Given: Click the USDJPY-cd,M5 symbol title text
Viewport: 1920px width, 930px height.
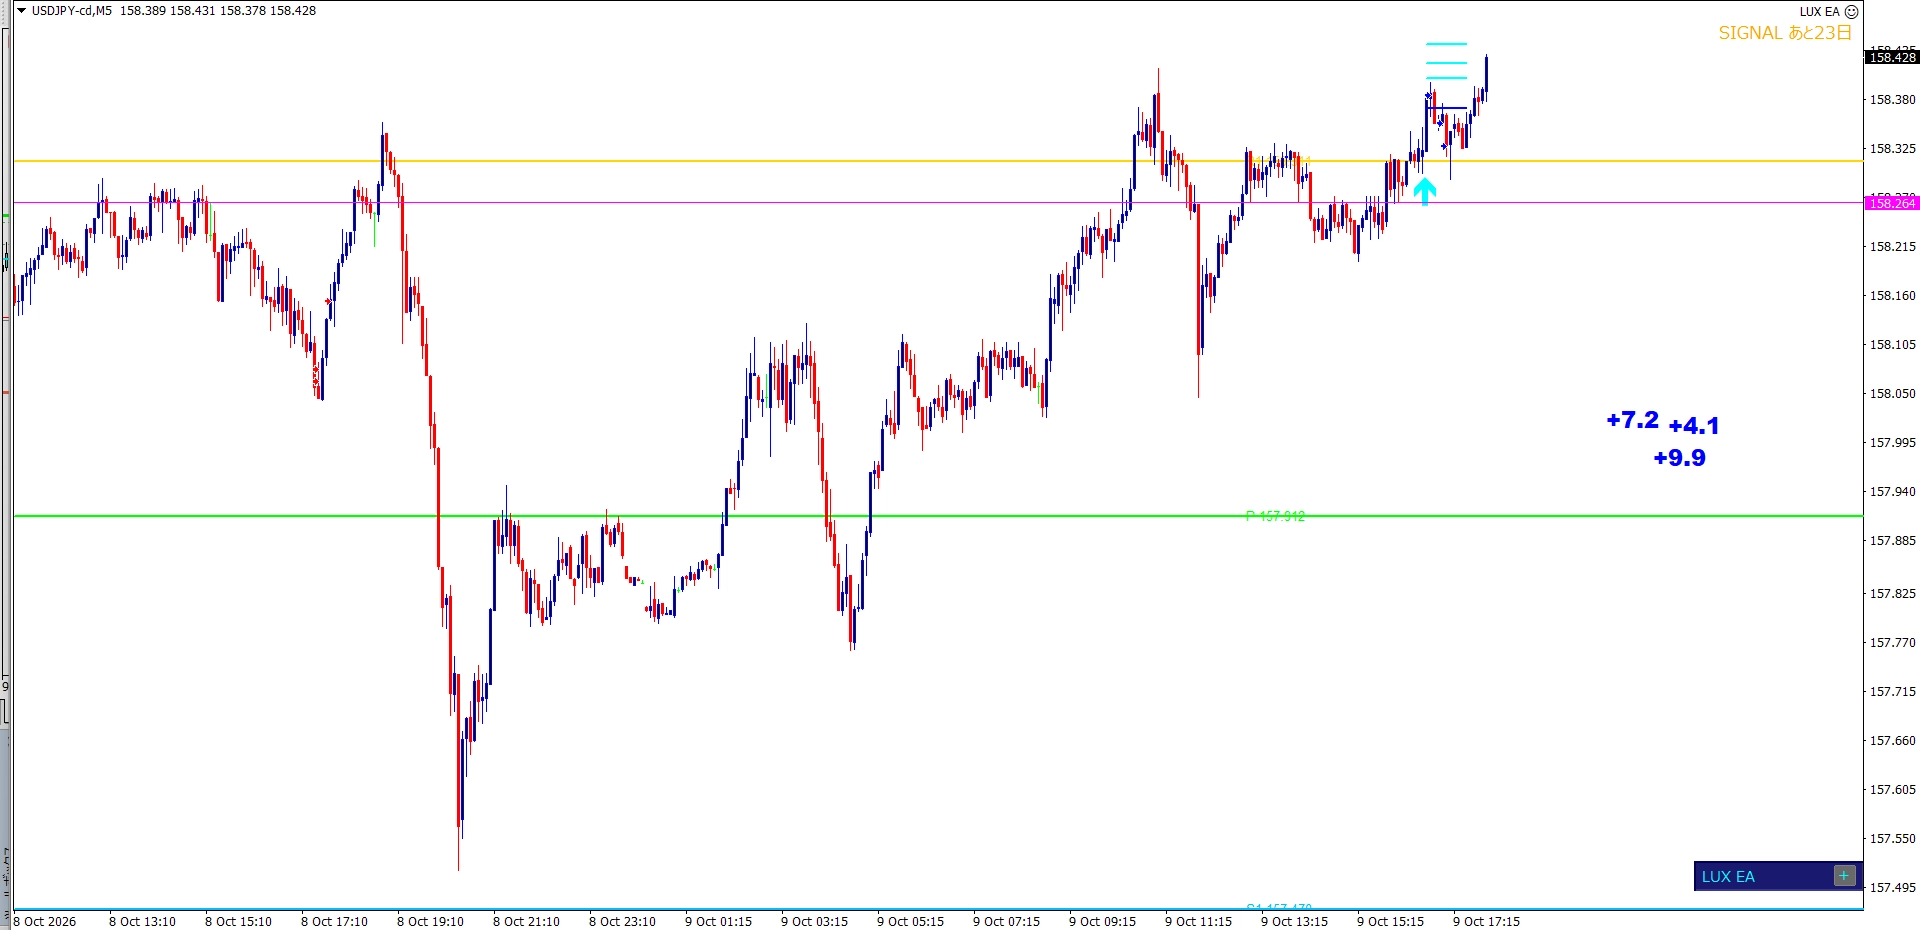Looking at the screenshot, I should (x=72, y=11).
